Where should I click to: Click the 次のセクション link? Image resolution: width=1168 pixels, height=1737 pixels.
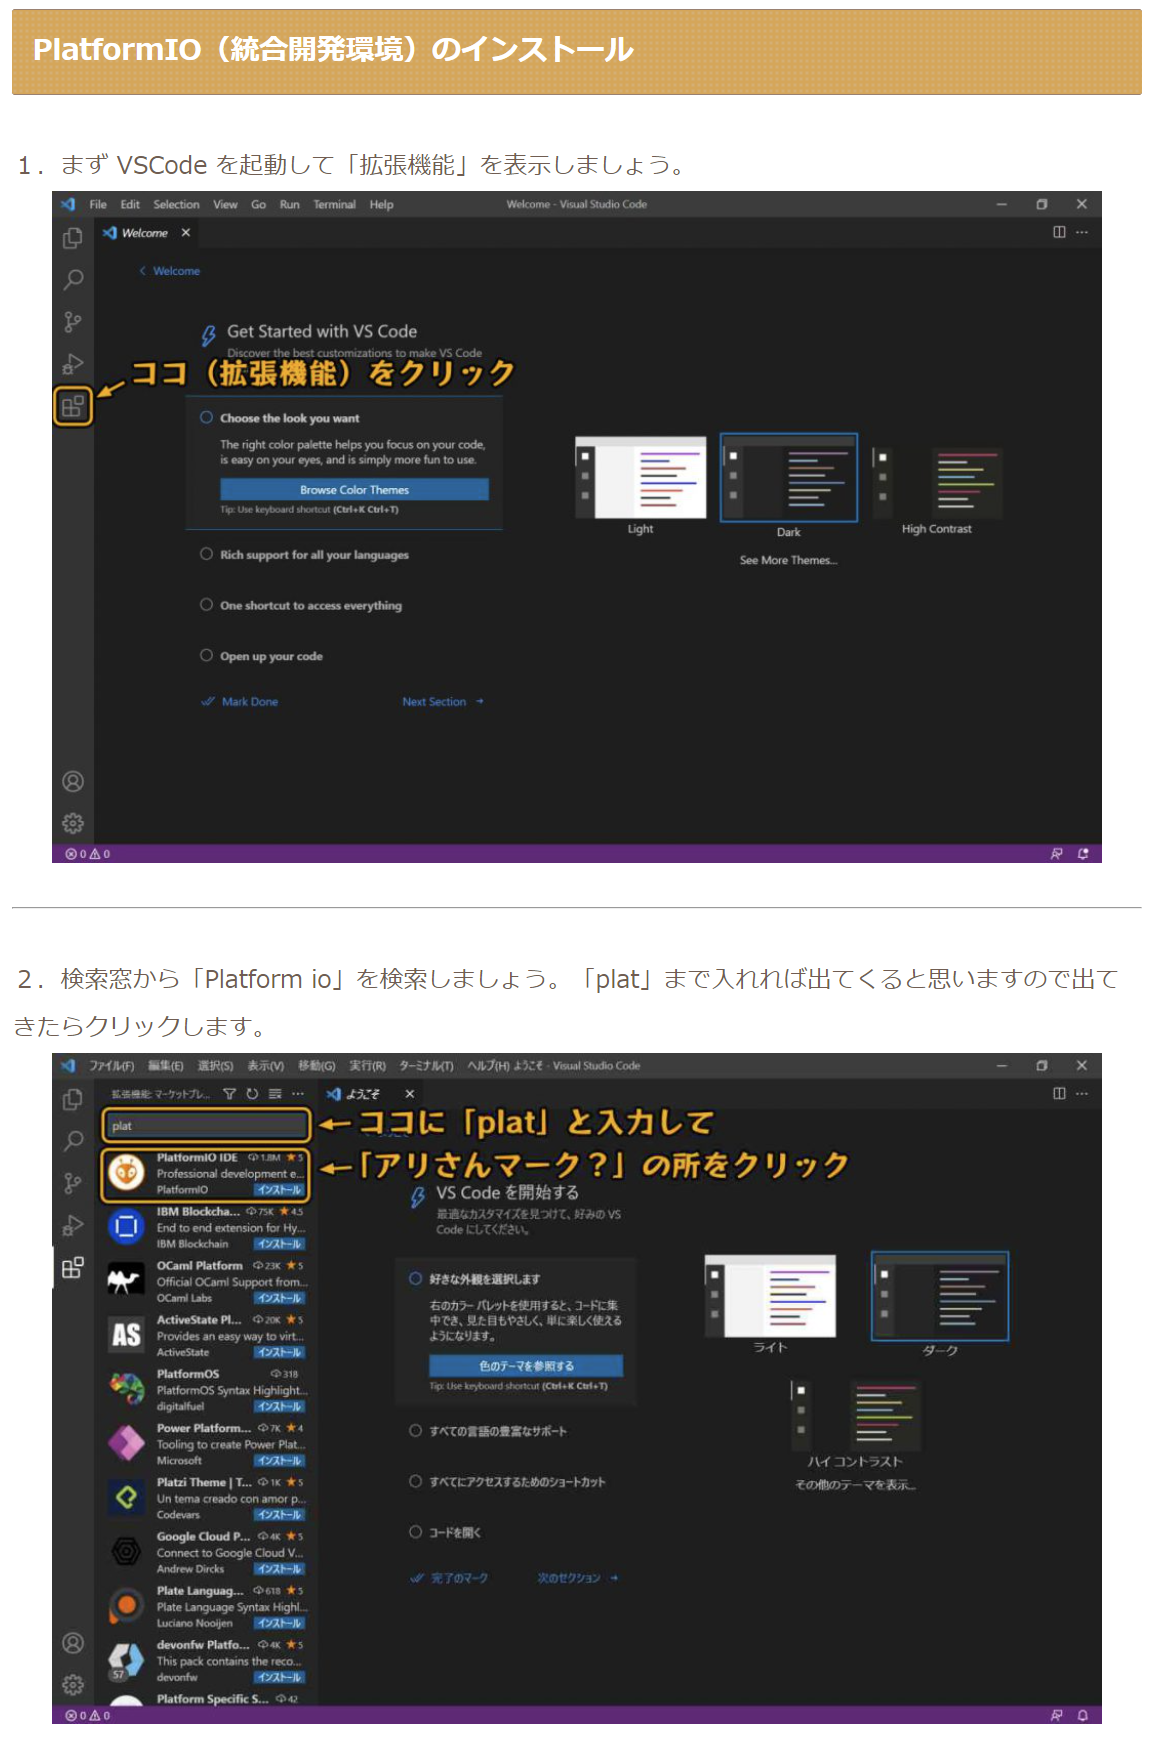577,1578
